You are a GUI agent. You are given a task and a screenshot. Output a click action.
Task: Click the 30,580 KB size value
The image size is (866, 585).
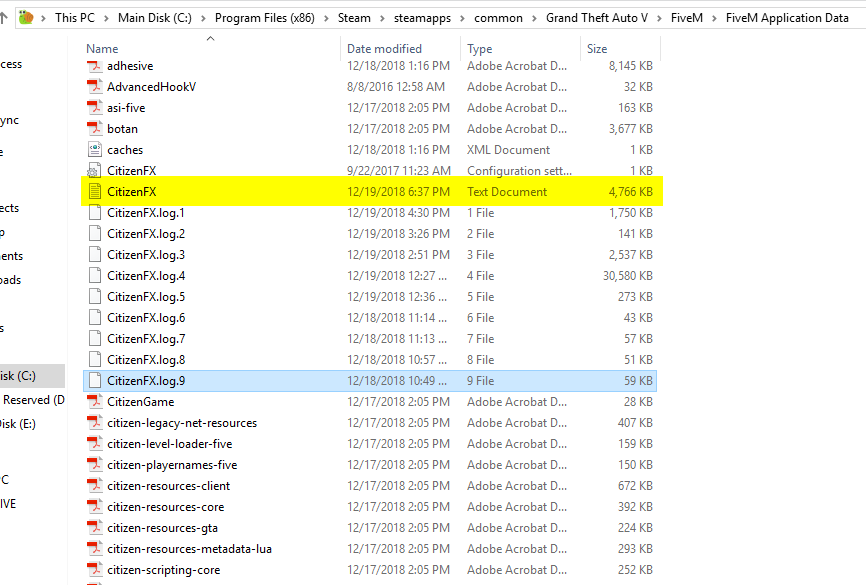627,276
